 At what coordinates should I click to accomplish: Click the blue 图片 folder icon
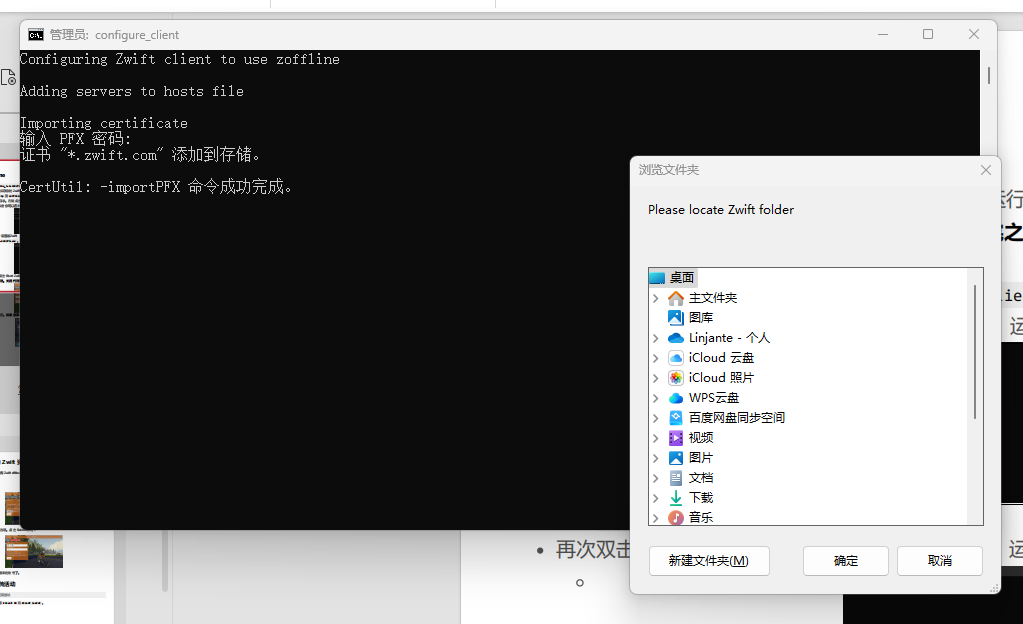click(x=676, y=458)
